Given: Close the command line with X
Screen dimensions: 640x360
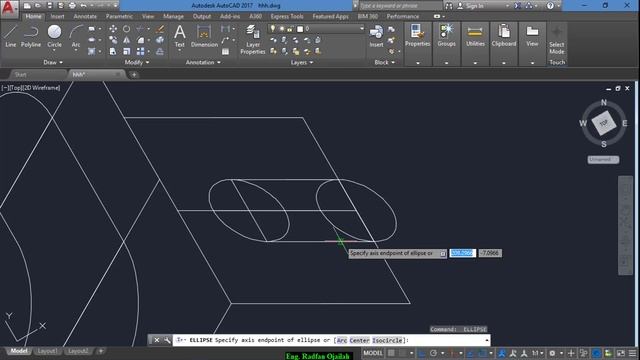Looking at the screenshot, I should (157, 340).
